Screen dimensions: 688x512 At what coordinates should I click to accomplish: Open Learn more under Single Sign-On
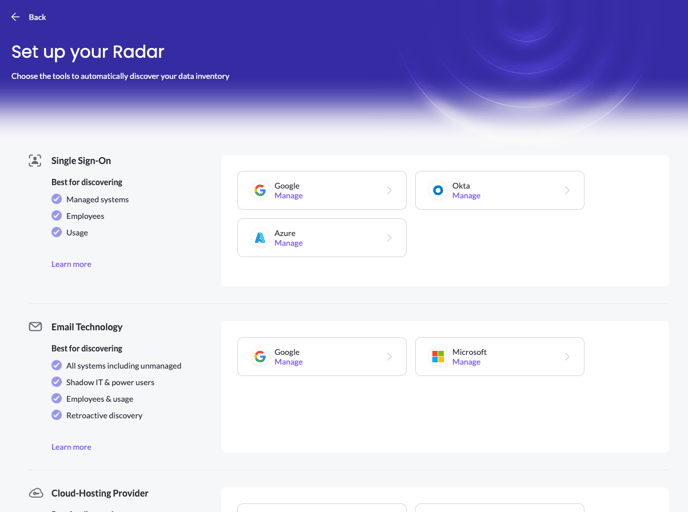[71, 264]
